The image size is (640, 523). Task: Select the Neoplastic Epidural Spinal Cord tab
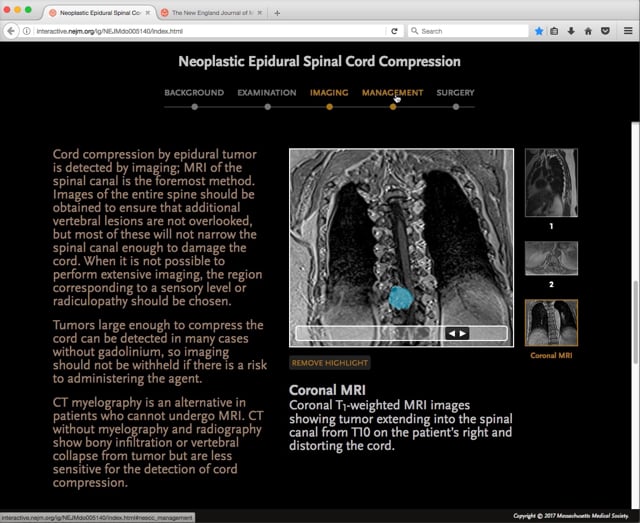(100, 13)
